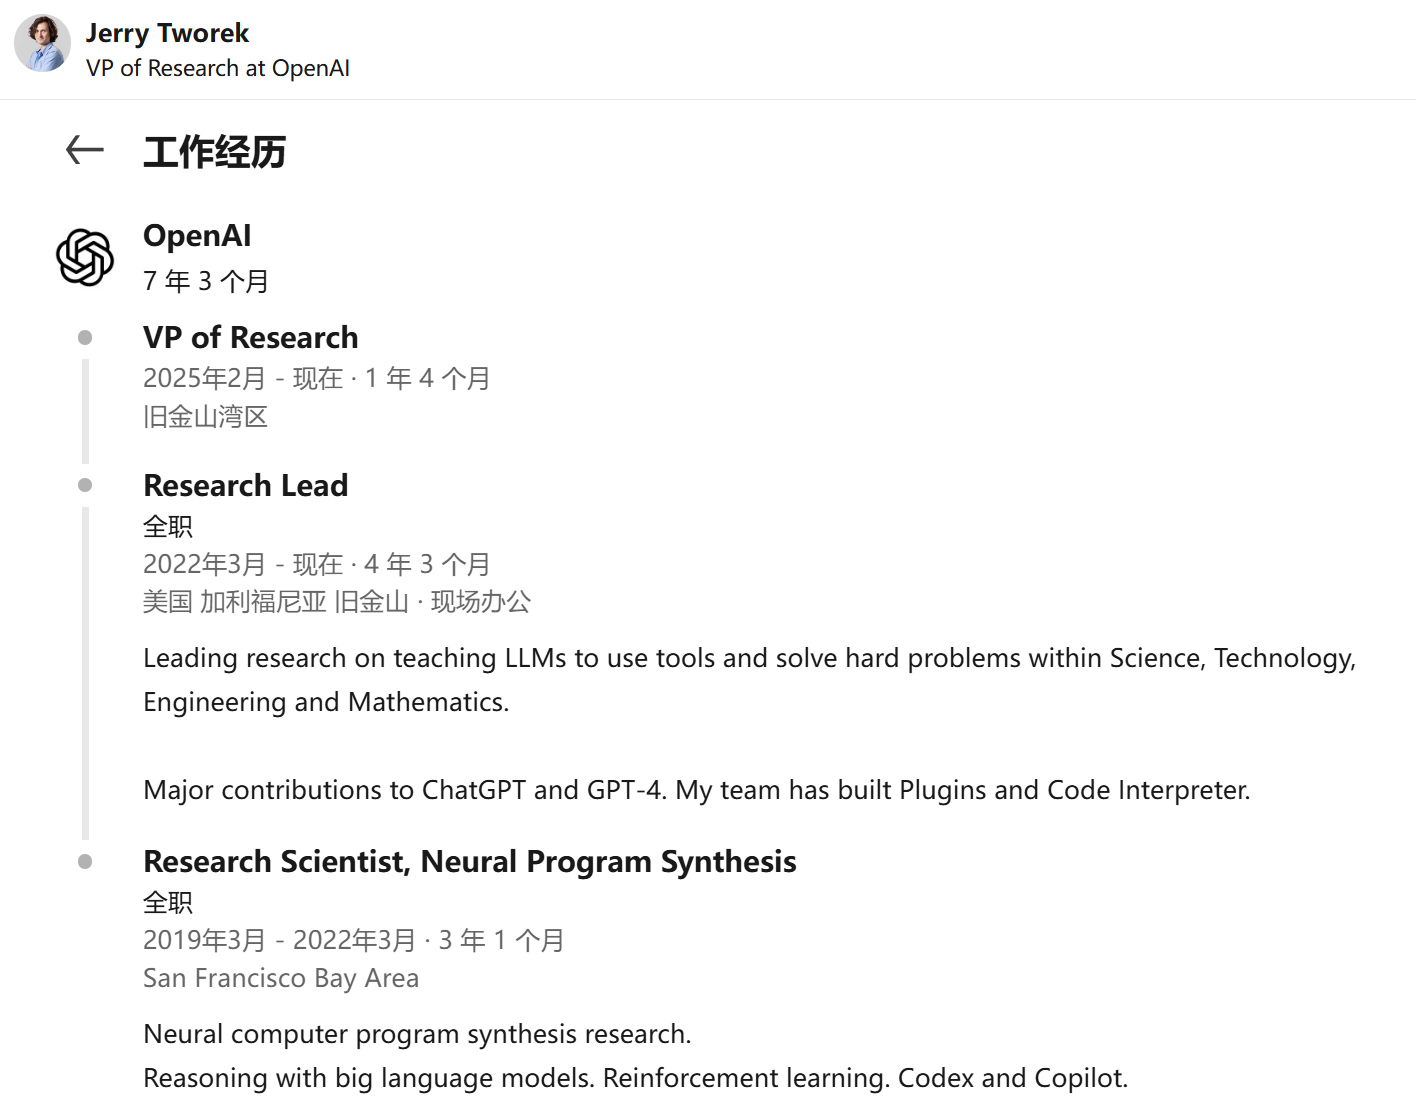Click the Leading research on teaching LLMs description
The width and height of the screenshot is (1416, 1109).
click(x=750, y=680)
